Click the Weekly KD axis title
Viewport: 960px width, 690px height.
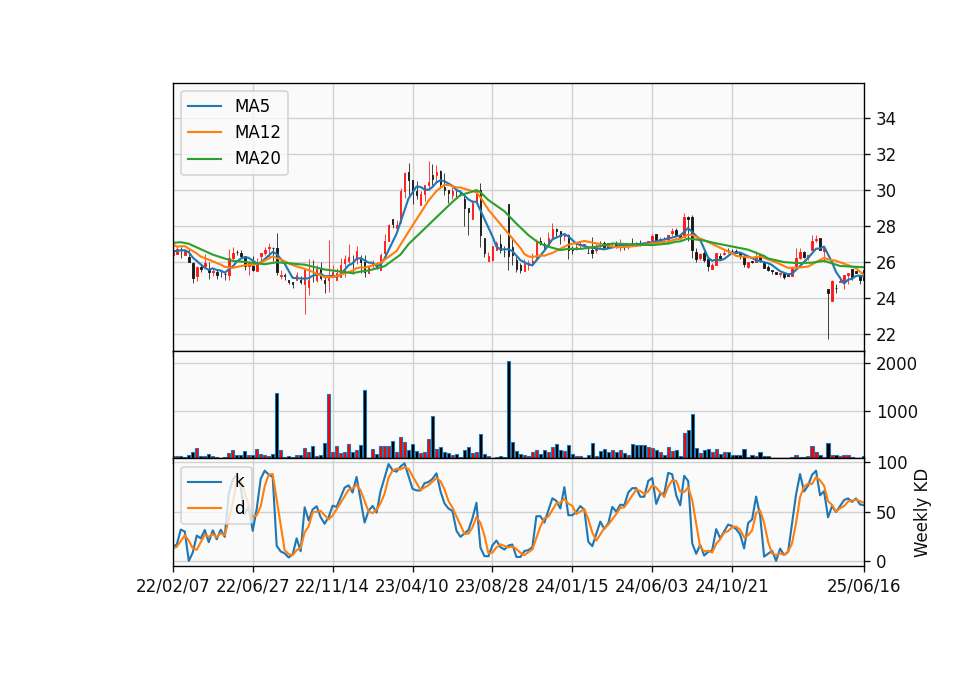pyautogui.click(x=921, y=513)
